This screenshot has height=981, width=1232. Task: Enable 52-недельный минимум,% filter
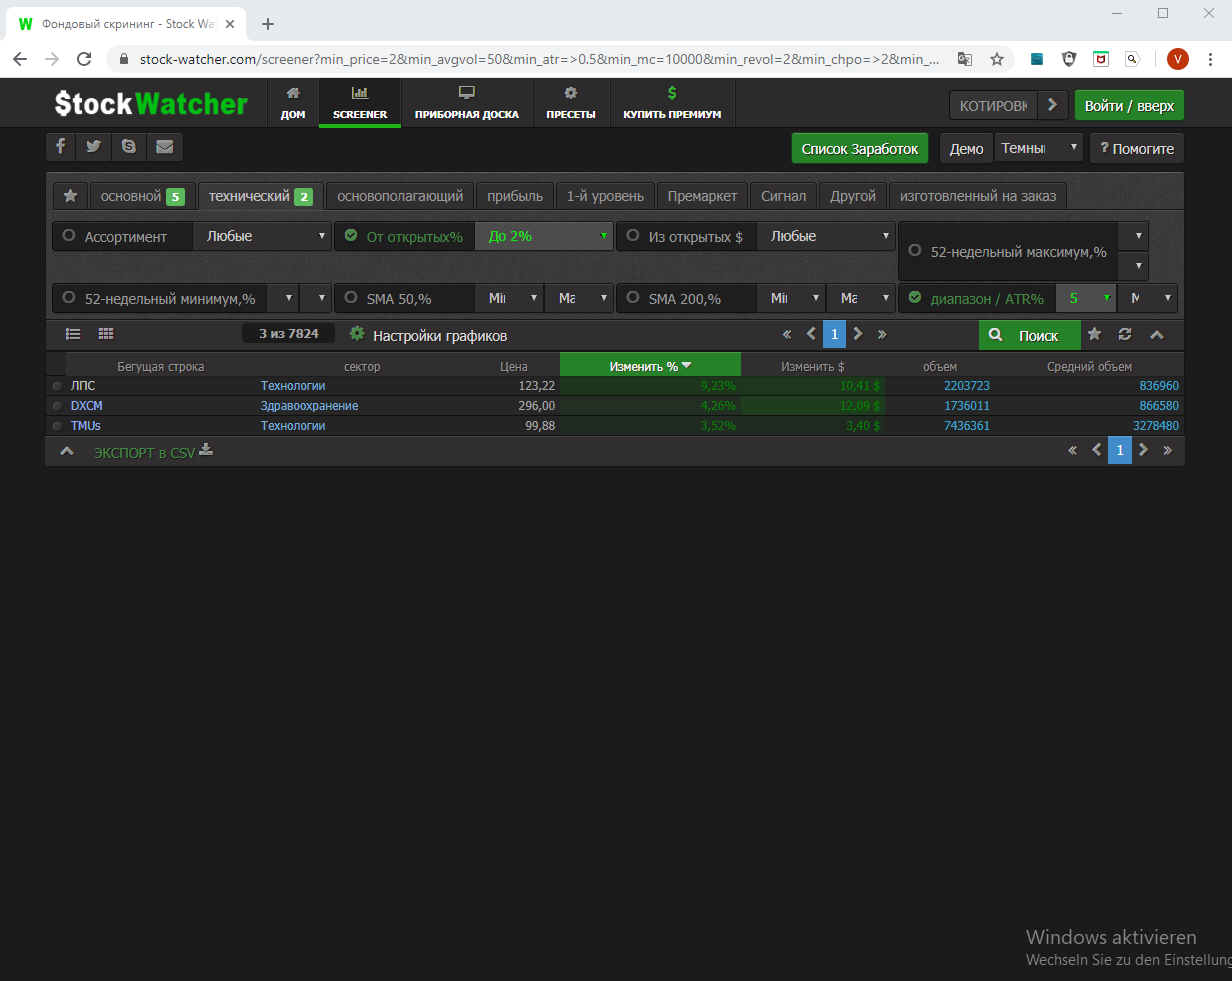click(69, 298)
